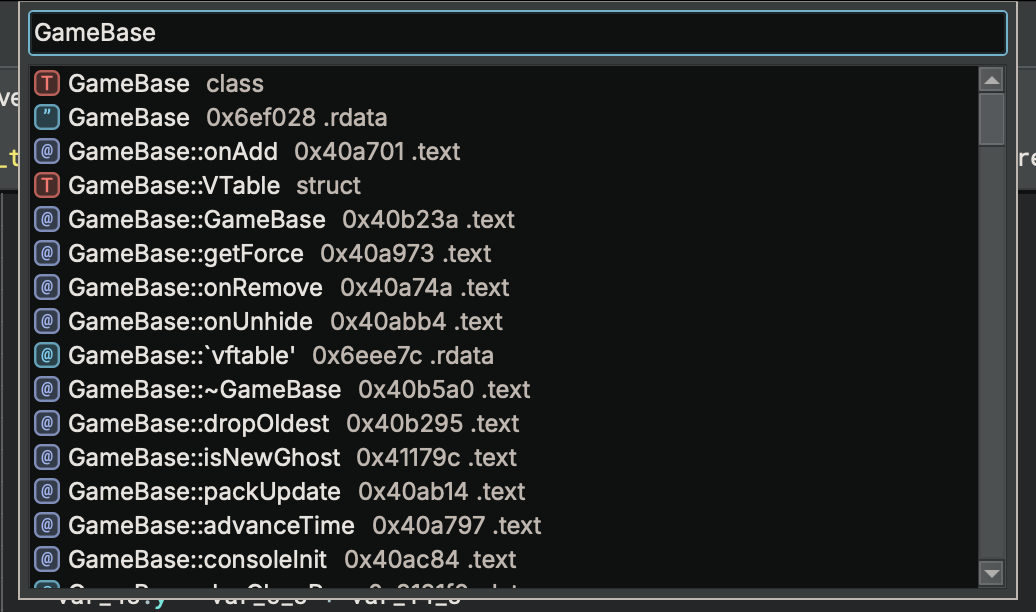The width and height of the screenshot is (1036, 612).
Task: Select the GameBase::dropOldest search result
Action: [x=190, y=423]
